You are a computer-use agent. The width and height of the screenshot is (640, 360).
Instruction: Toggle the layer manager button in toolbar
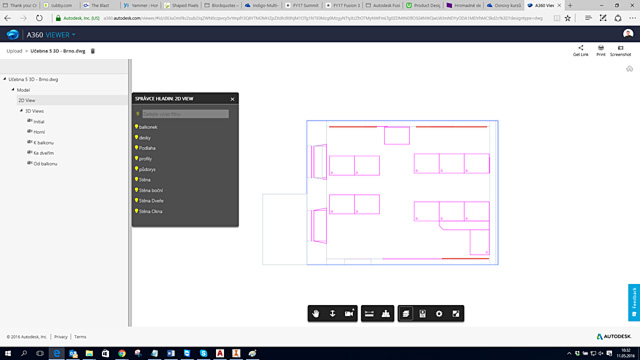tap(406, 313)
